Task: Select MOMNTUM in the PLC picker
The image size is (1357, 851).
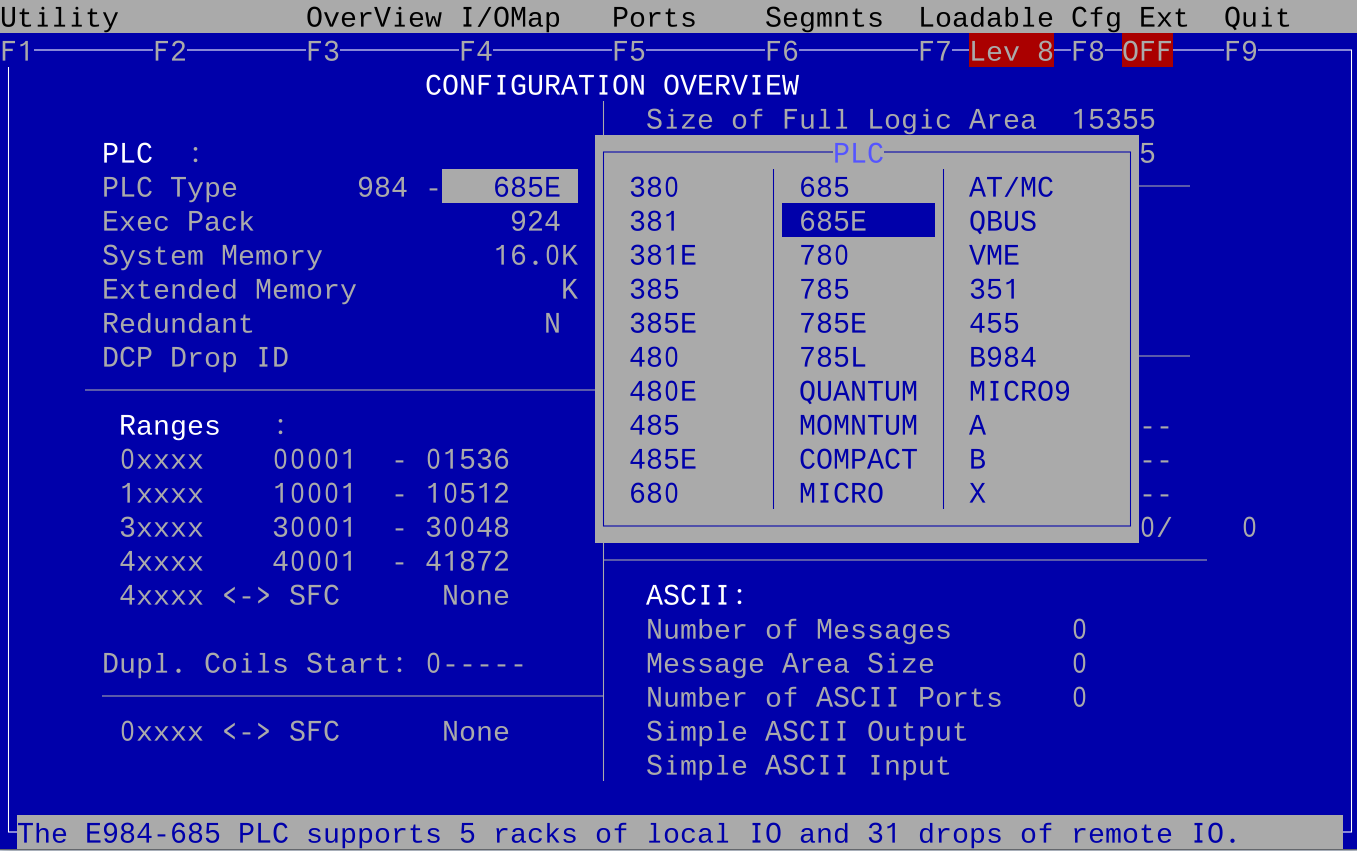Action: point(857,425)
